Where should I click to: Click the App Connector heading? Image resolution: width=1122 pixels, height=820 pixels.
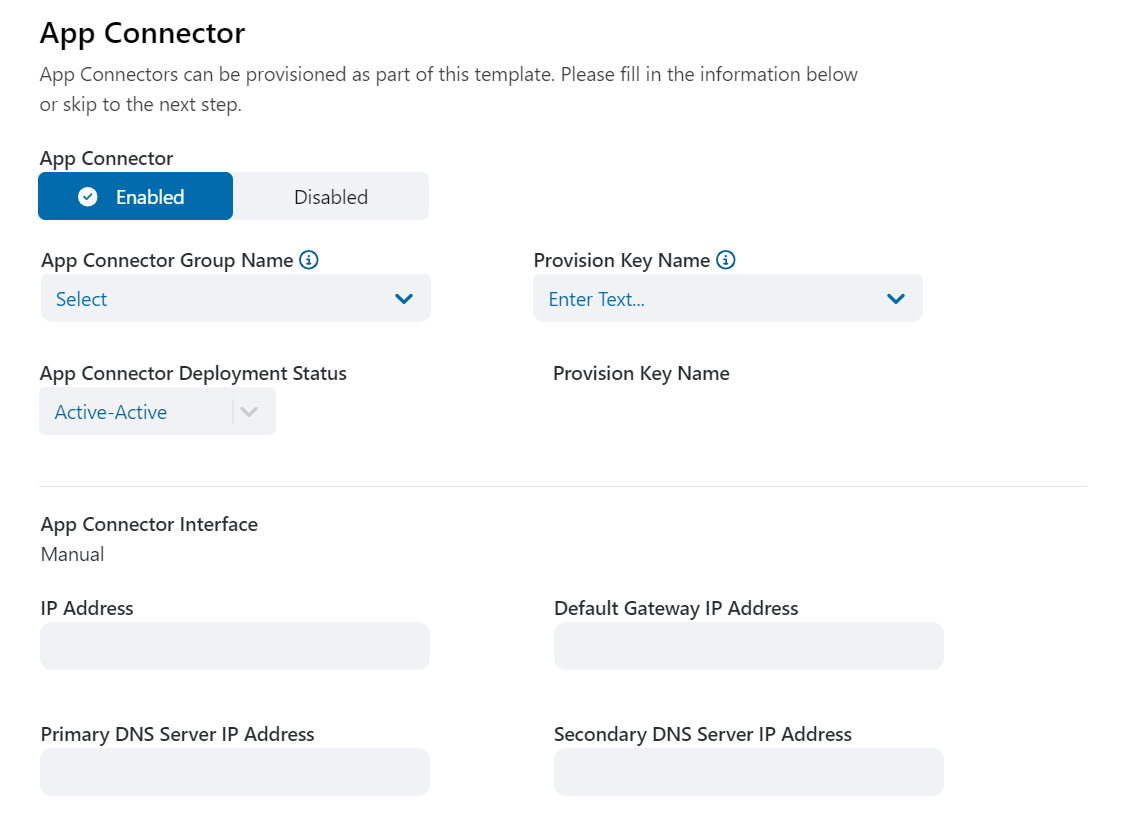141,33
